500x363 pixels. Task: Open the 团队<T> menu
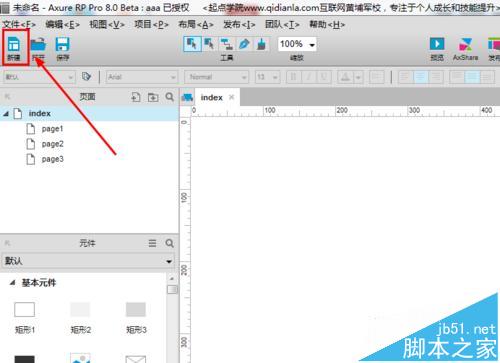(x=282, y=25)
